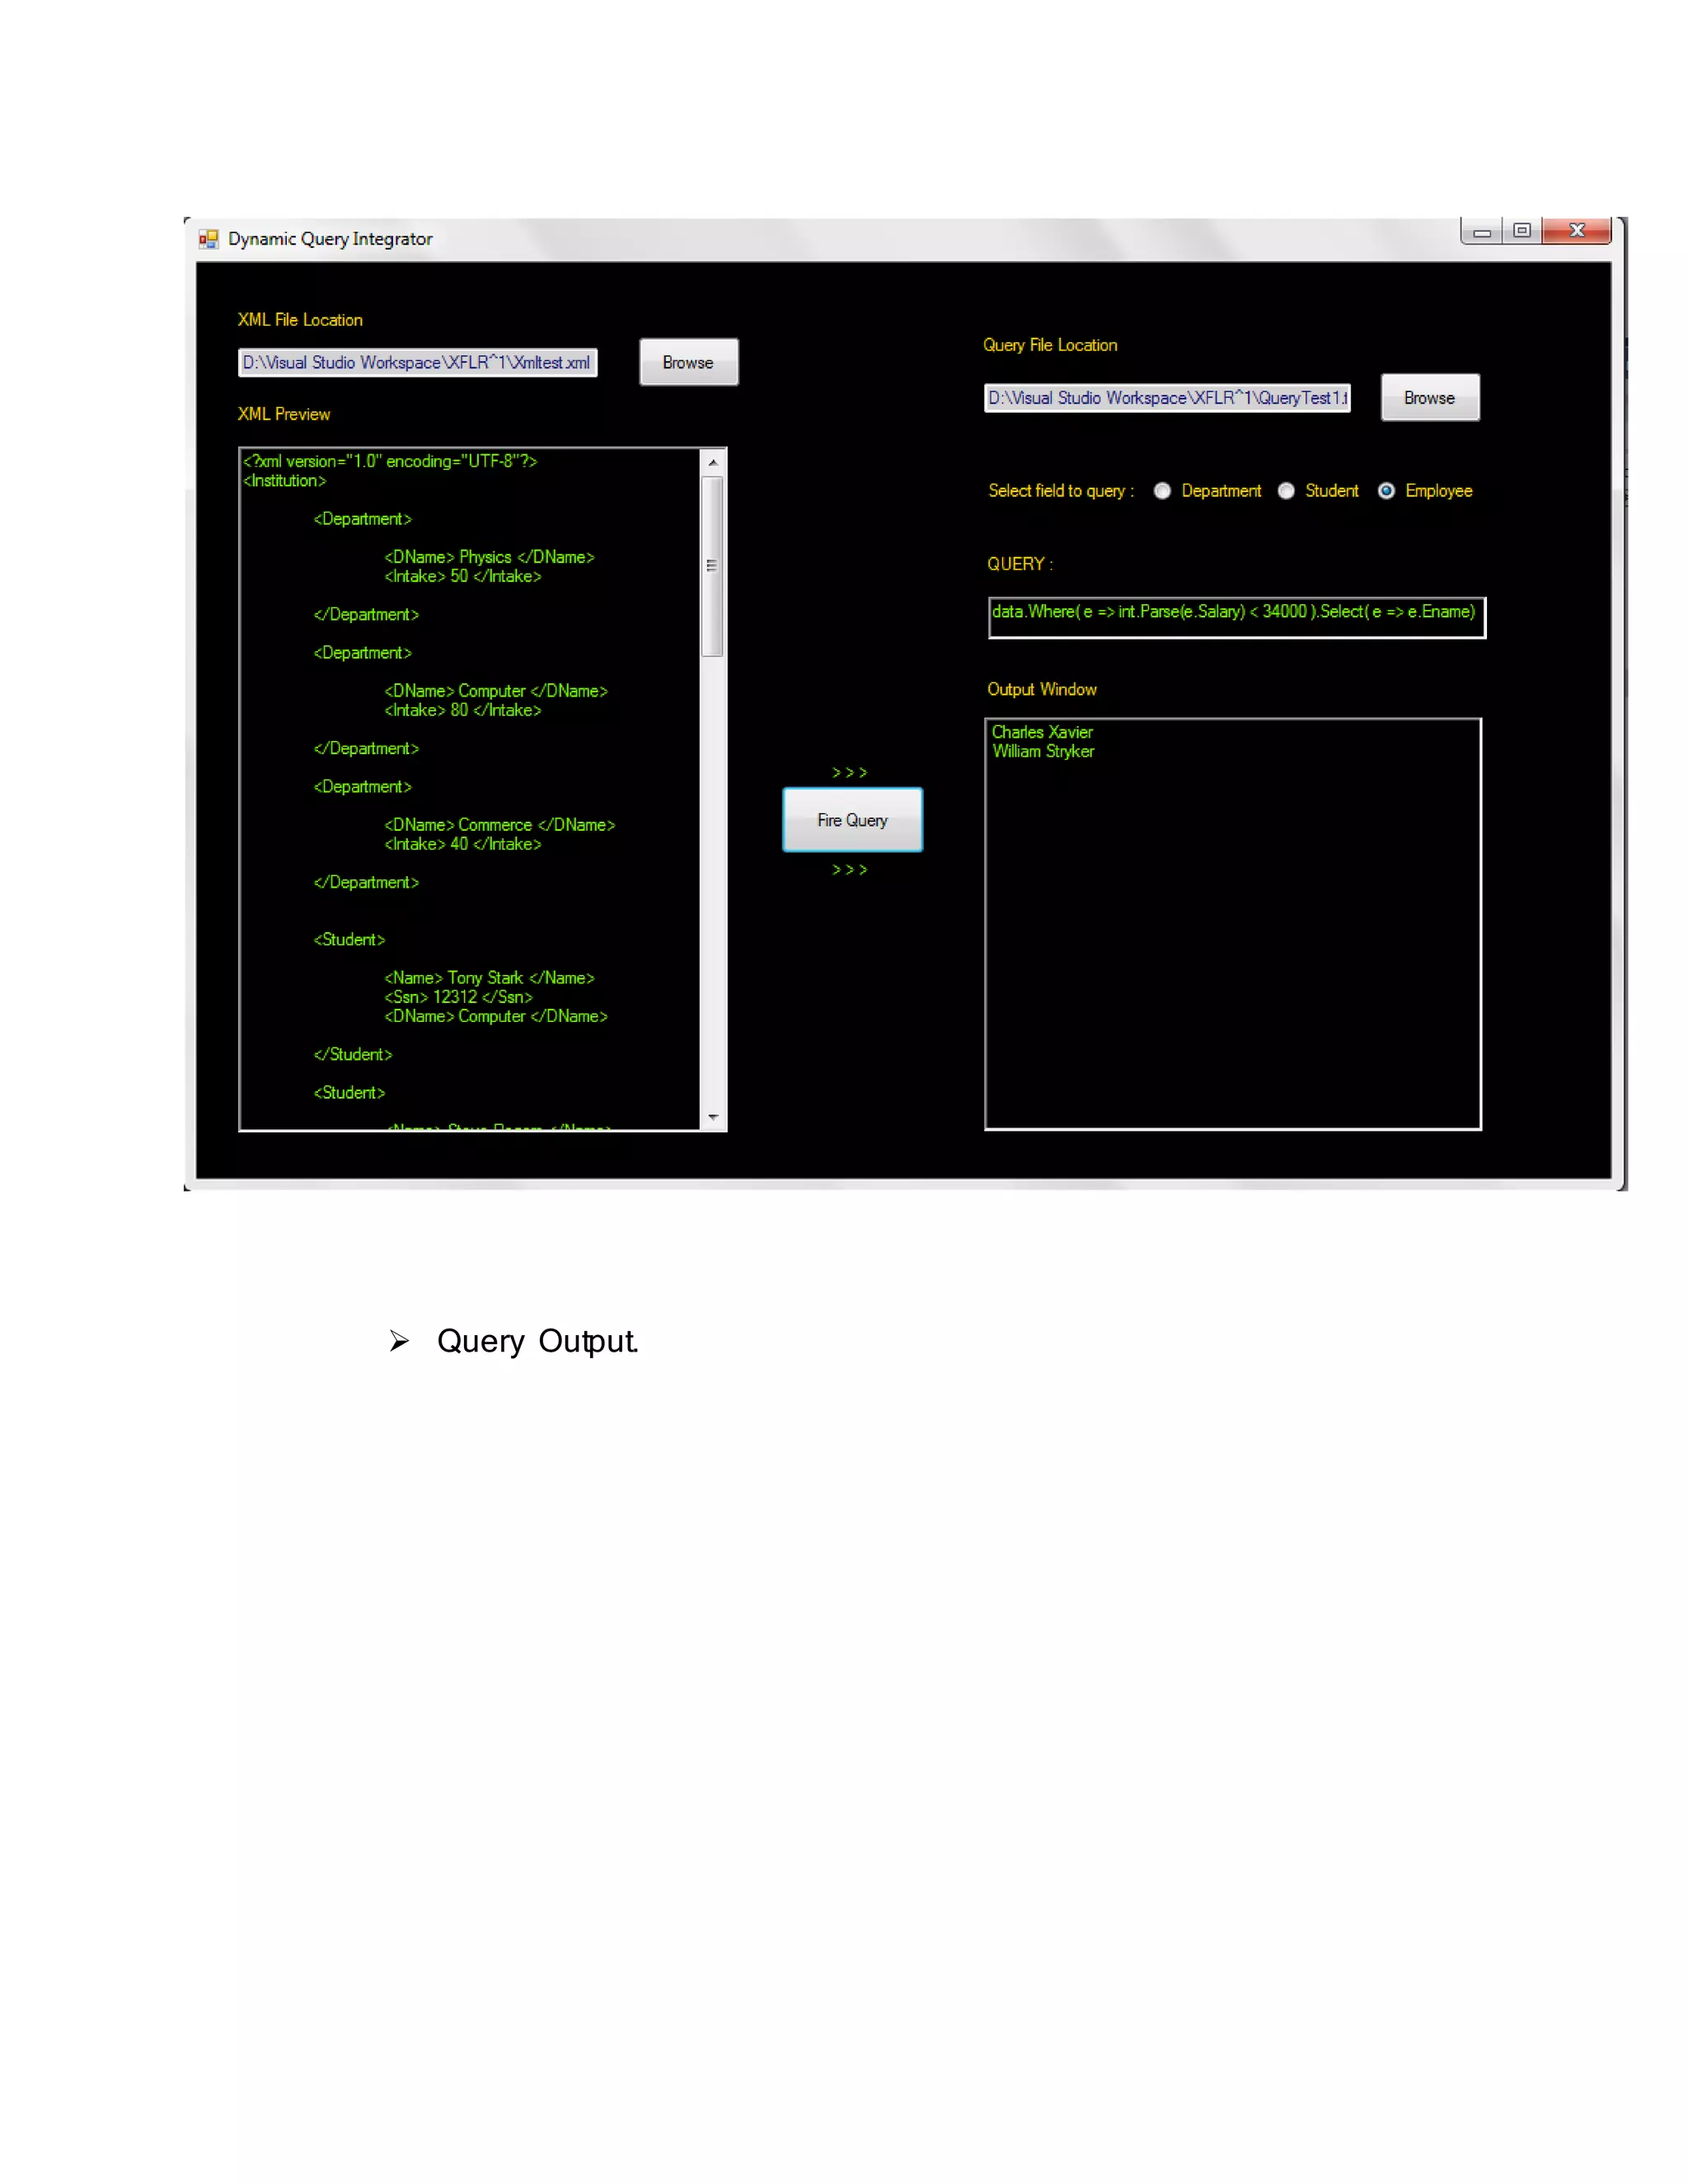The width and height of the screenshot is (1688, 2184).
Task: Click the Intake 40 line
Action: (x=463, y=844)
